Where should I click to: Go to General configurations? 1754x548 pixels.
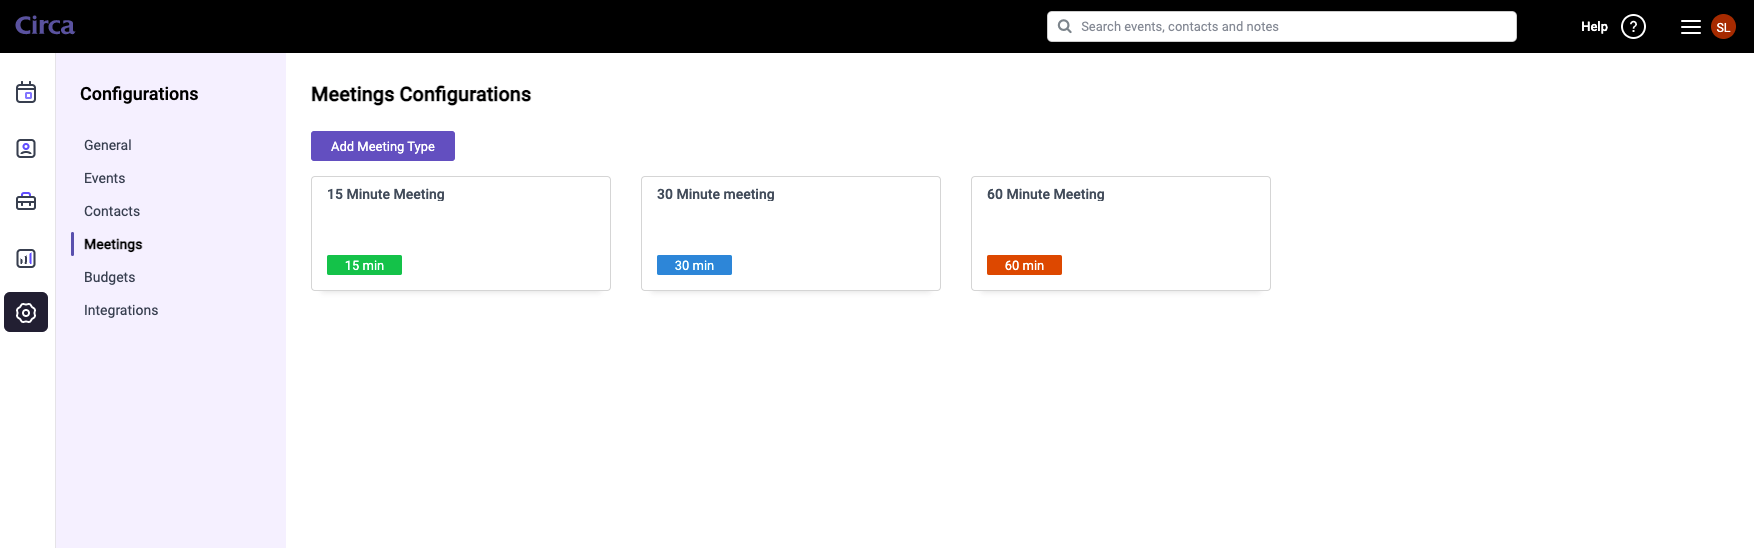(x=108, y=145)
